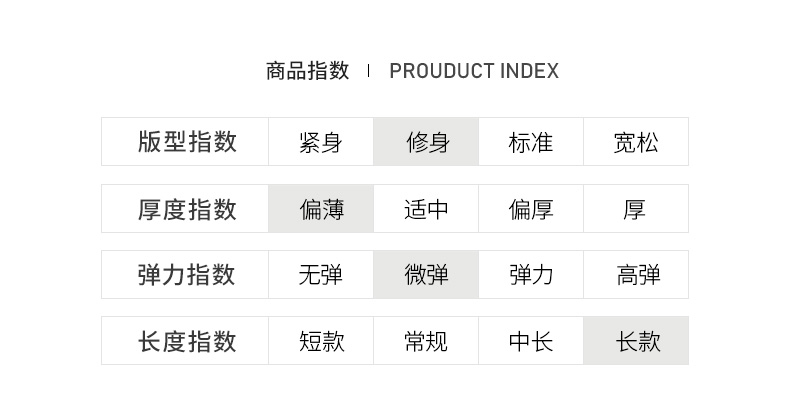Choose 无弹 in the elasticity row

pos(320,275)
